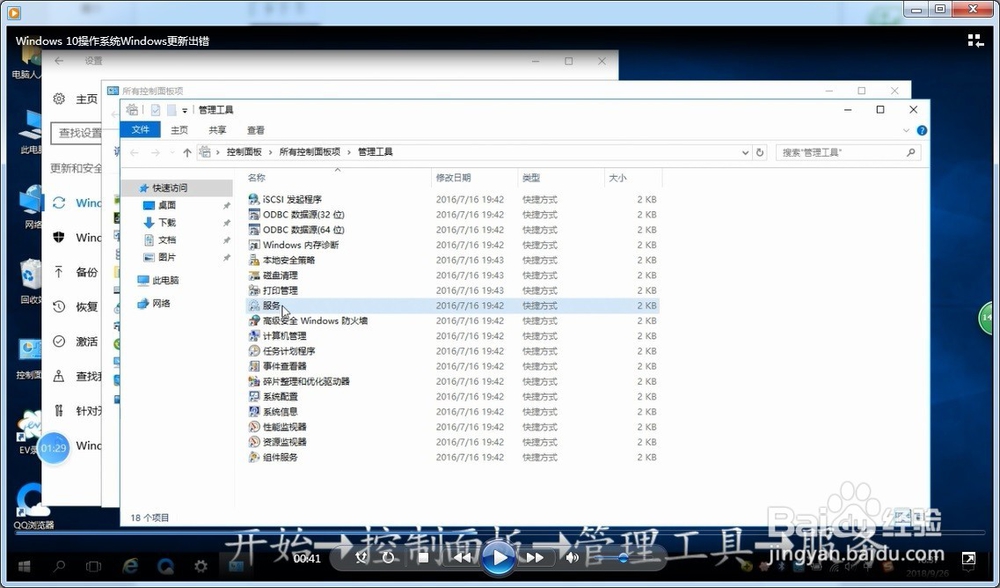The width and height of the screenshot is (1000, 588).
Task: Select the 磁盘清理 icon
Action: point(254,276)
